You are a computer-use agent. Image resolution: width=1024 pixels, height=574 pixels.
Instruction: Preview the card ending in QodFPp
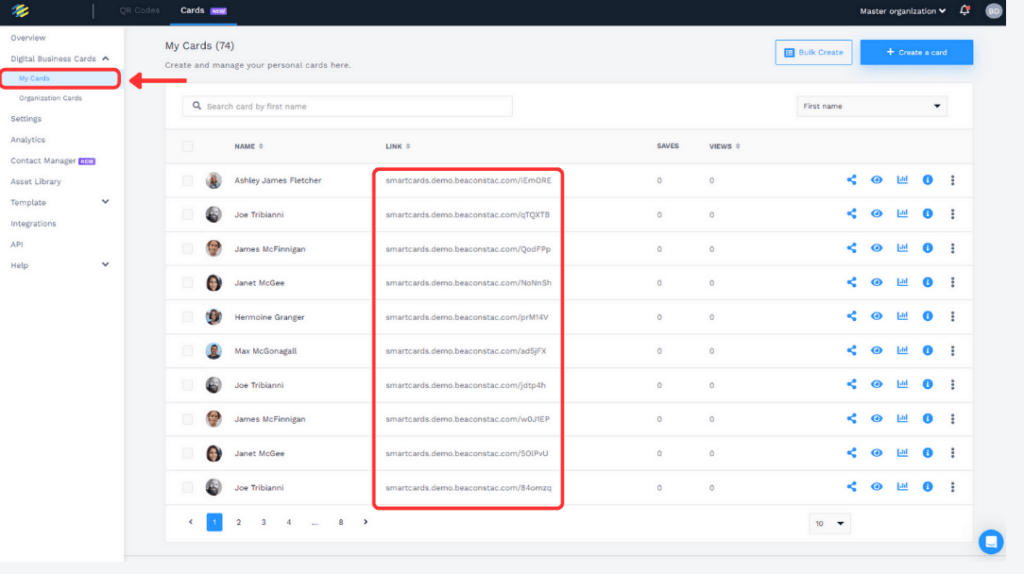coord(876,247)
